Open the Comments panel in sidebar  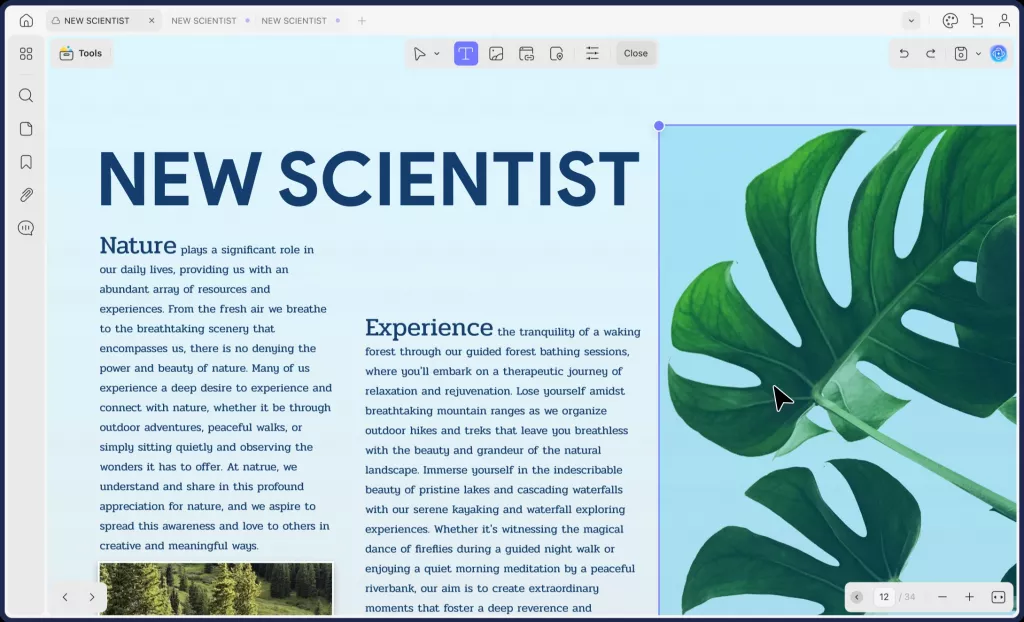[26, 228]
